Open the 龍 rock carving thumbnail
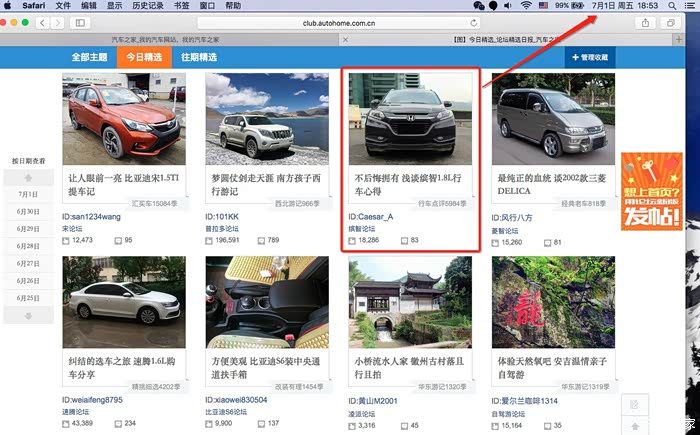This screenshot has width=700, height=435. point(554,302)
